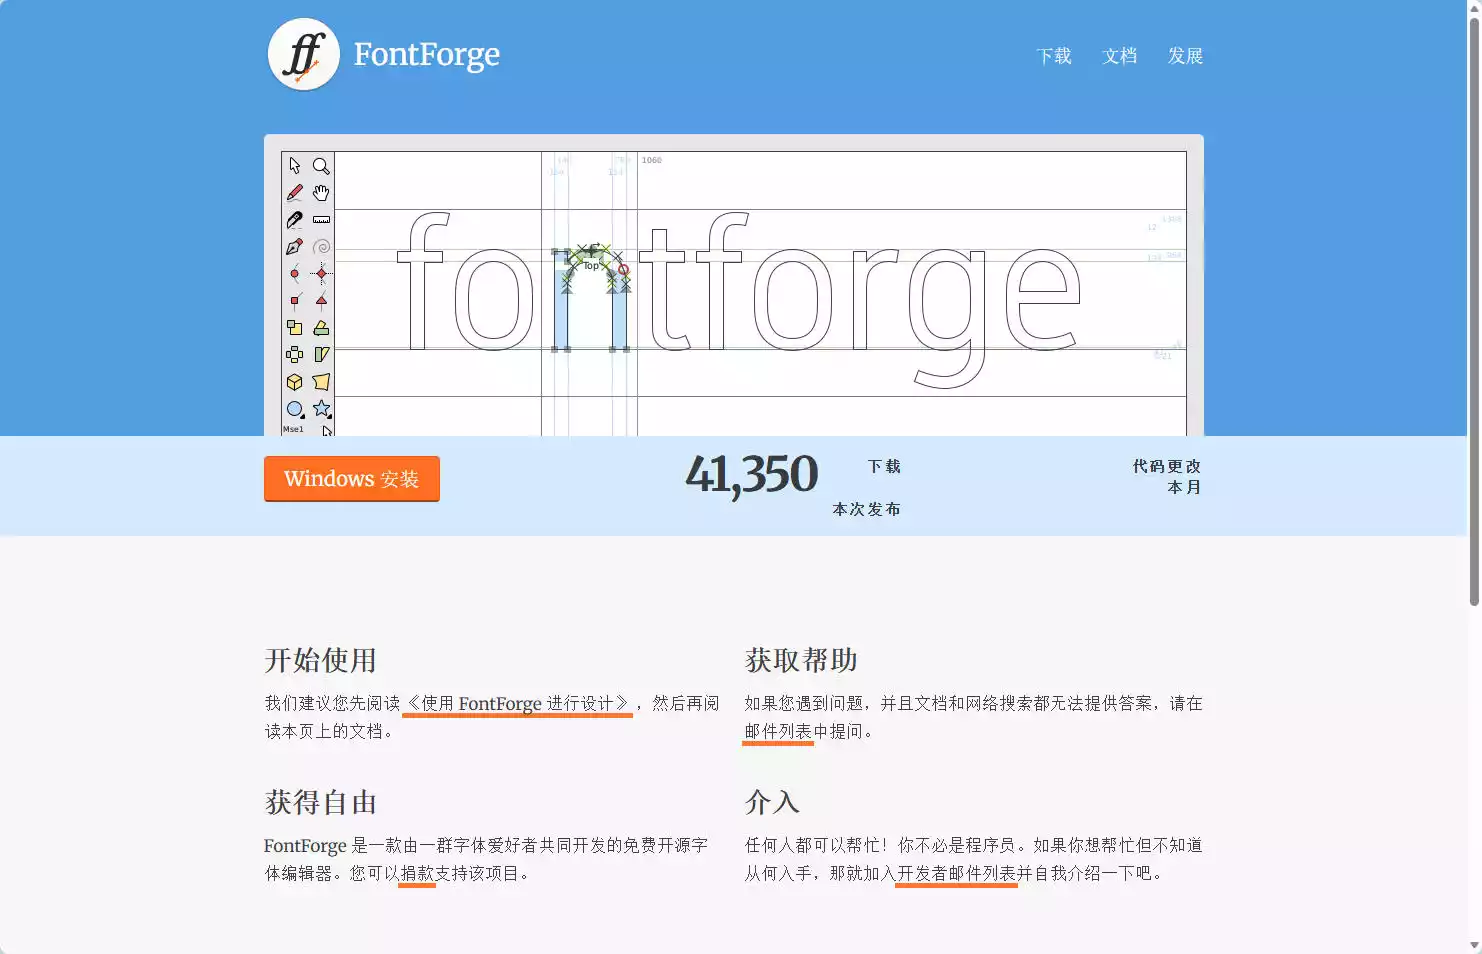Choose the Ellipse circle shape tool
The width and height of the screenshot is (1482, 954).
295,409
